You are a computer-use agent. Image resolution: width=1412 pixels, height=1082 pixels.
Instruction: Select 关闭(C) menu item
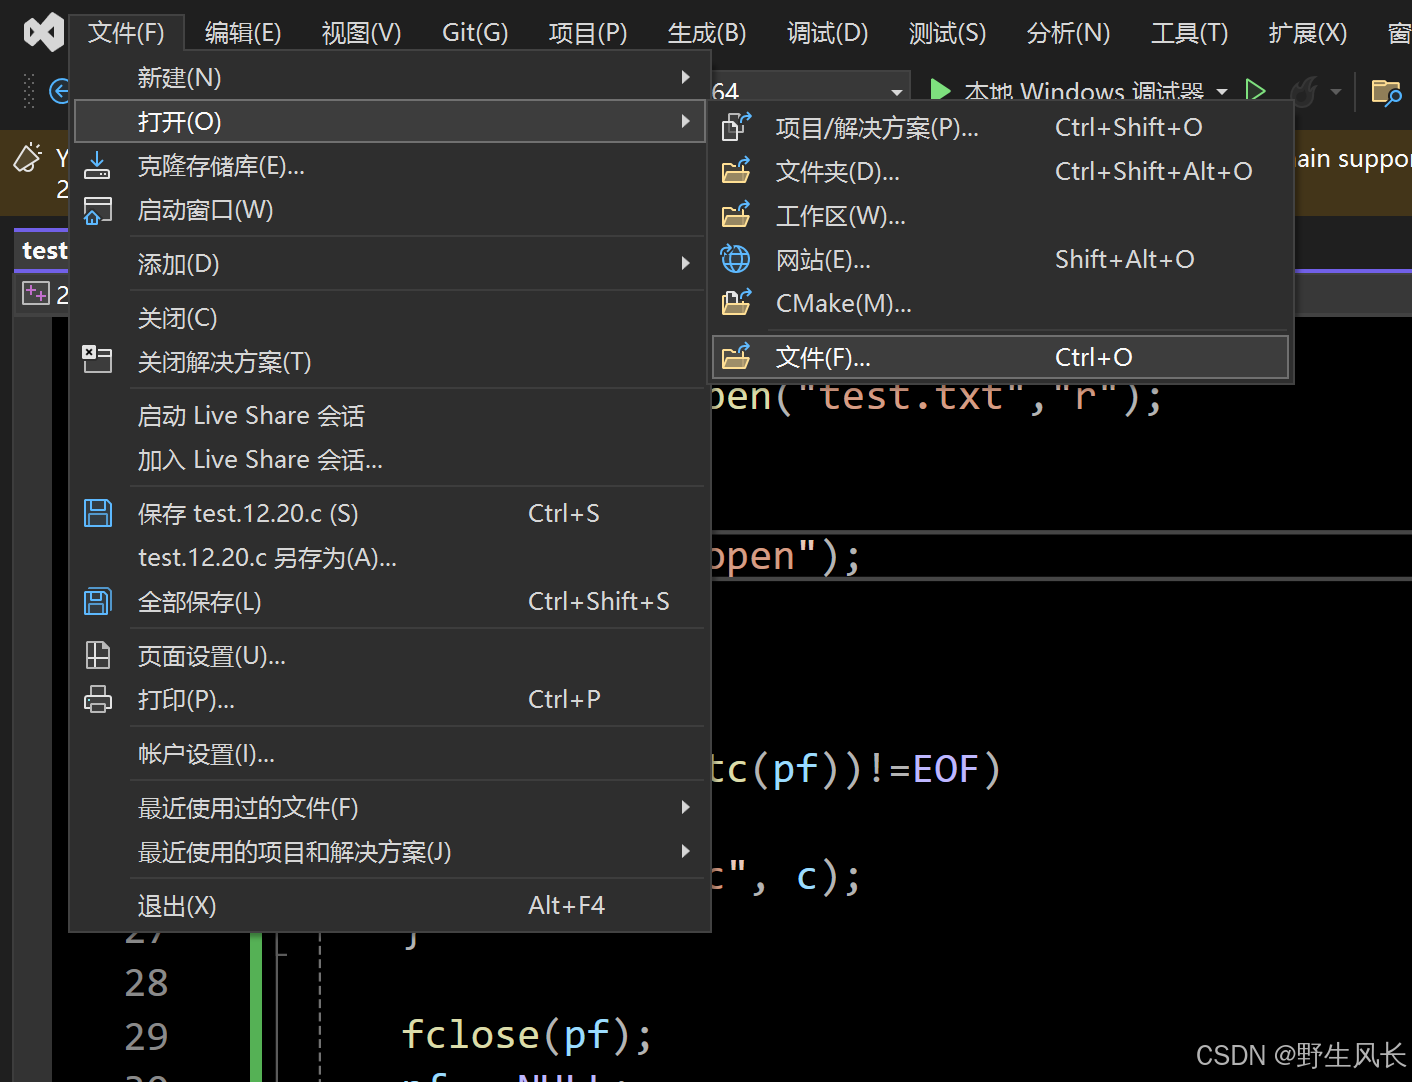click(x=390, y=318)
